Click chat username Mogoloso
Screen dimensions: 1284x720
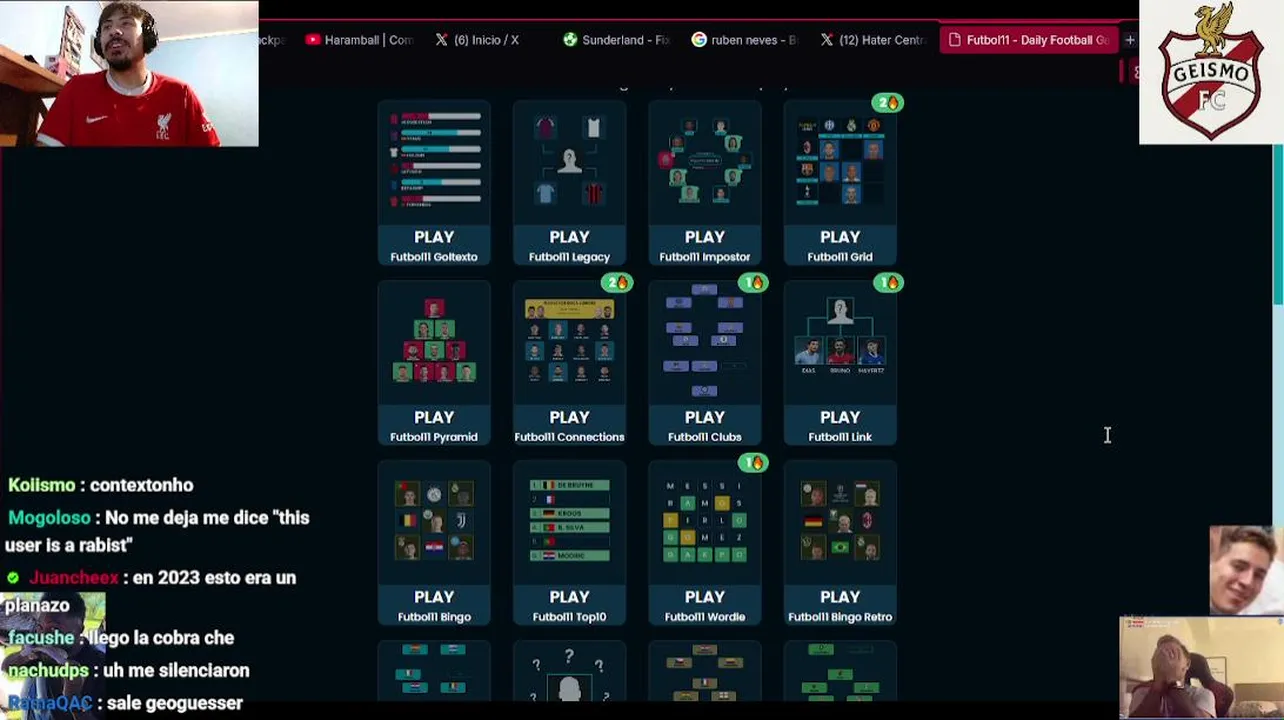50,518
